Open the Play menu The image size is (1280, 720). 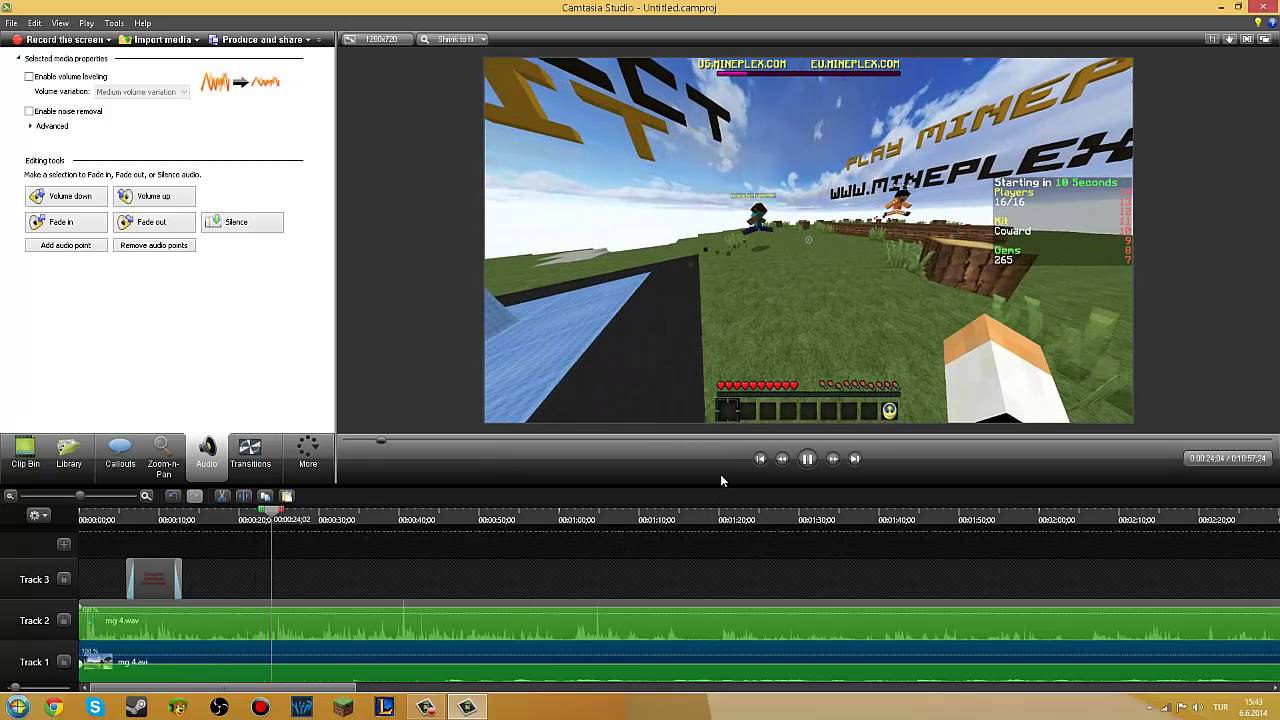pyautogui.click(x=86, y=23)
